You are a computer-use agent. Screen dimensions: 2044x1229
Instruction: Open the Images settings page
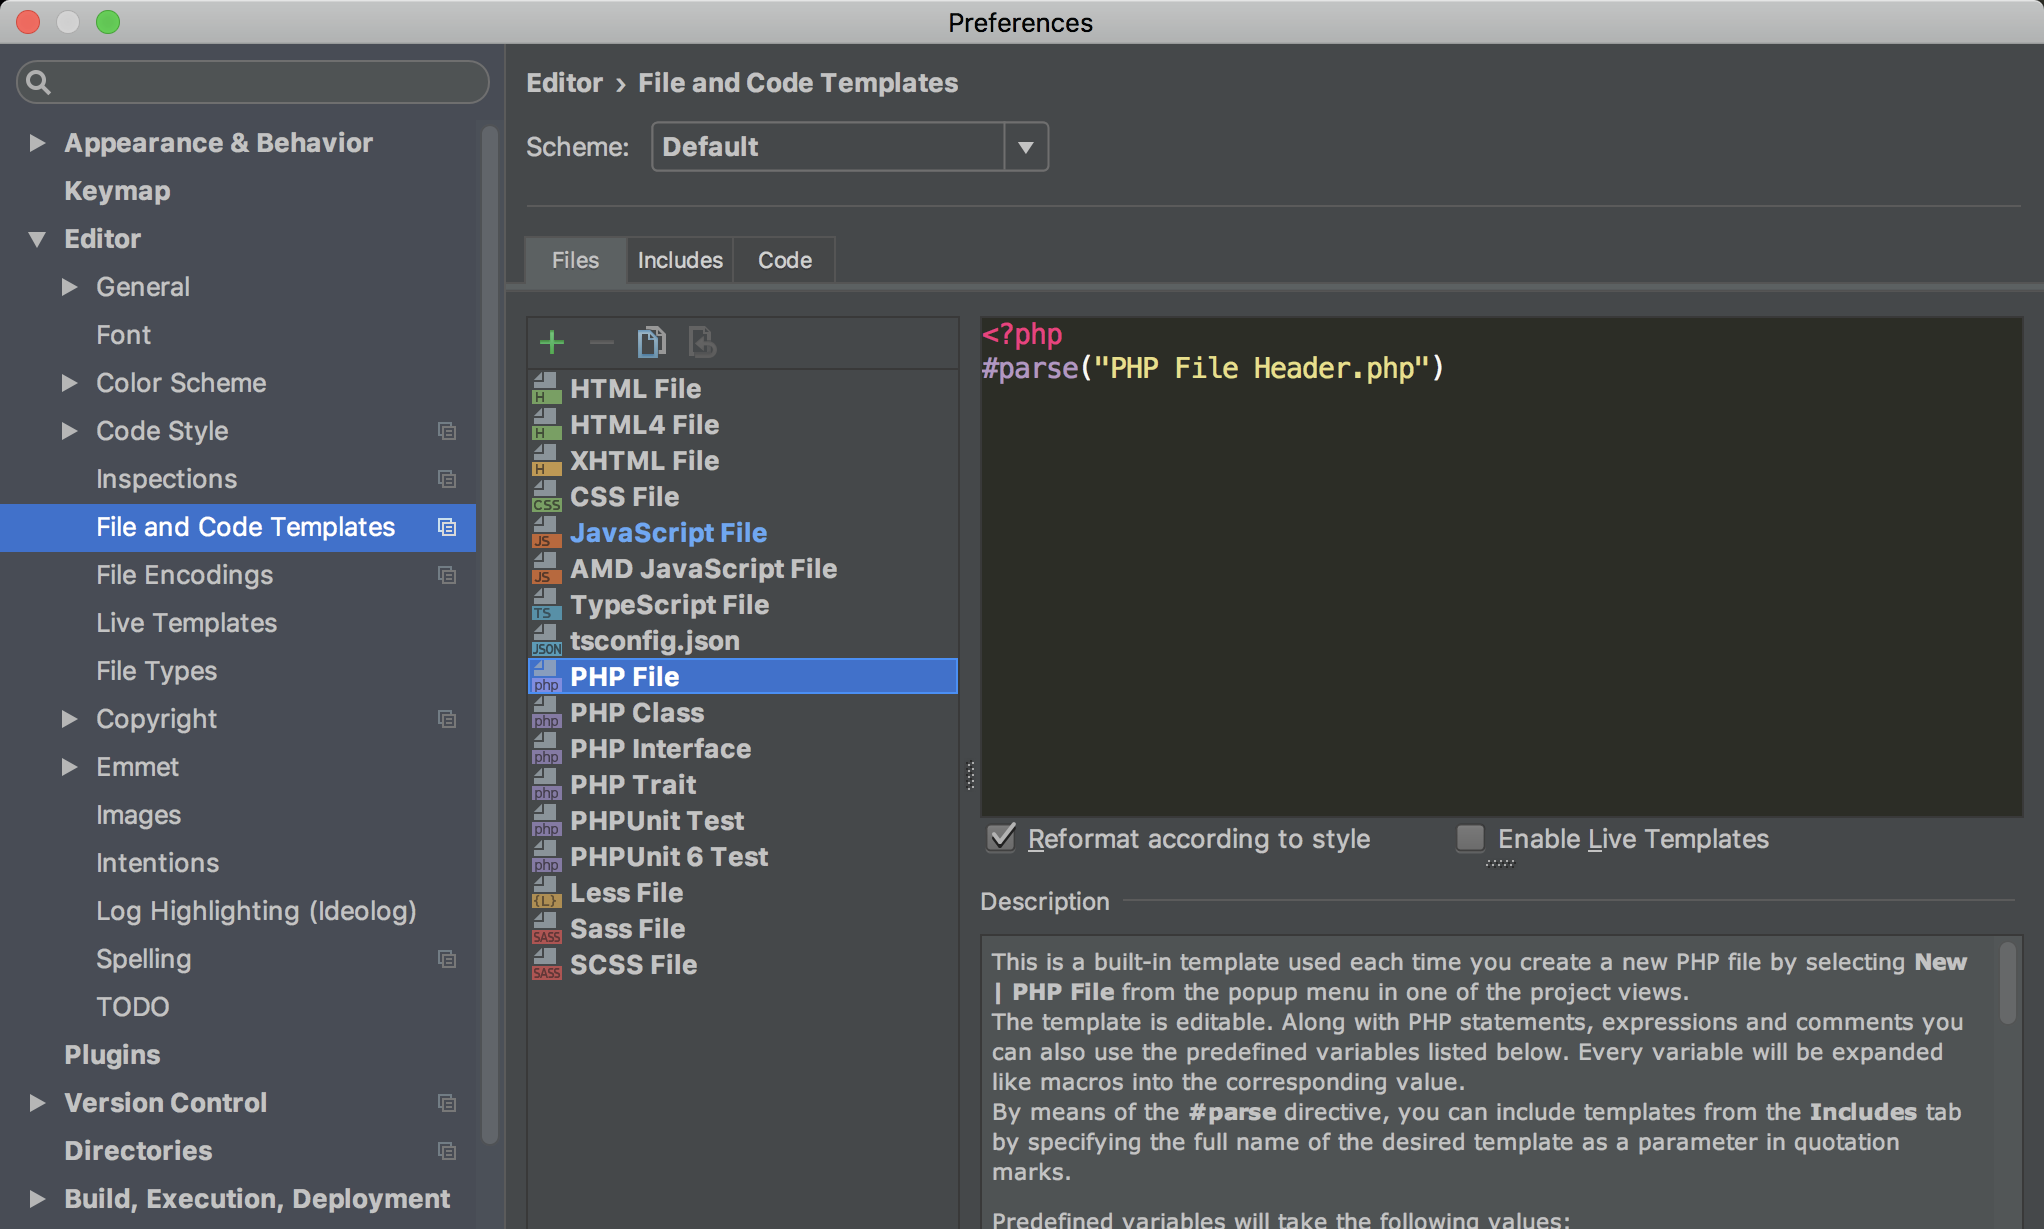138,815
